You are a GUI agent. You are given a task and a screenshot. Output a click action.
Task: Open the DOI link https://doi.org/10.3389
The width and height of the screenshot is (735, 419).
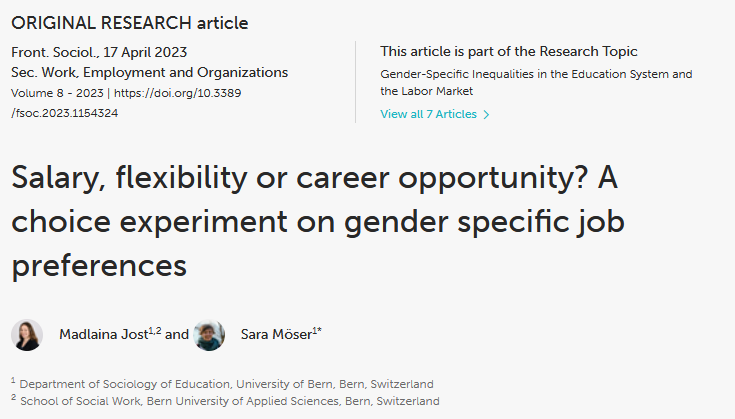(x=178, y=93)
